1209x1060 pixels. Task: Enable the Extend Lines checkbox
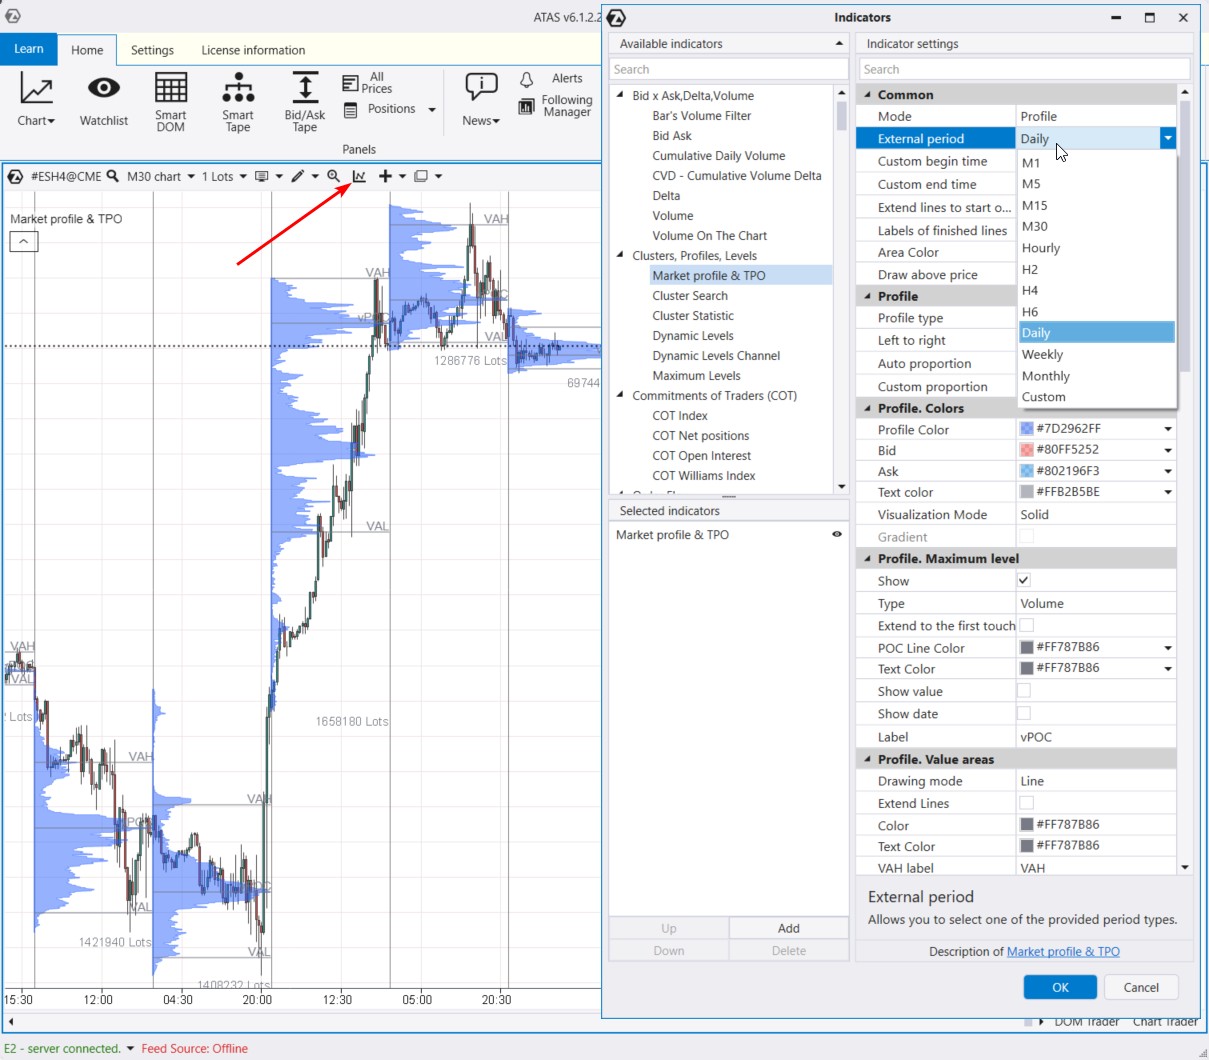(x=1023, y=802)
